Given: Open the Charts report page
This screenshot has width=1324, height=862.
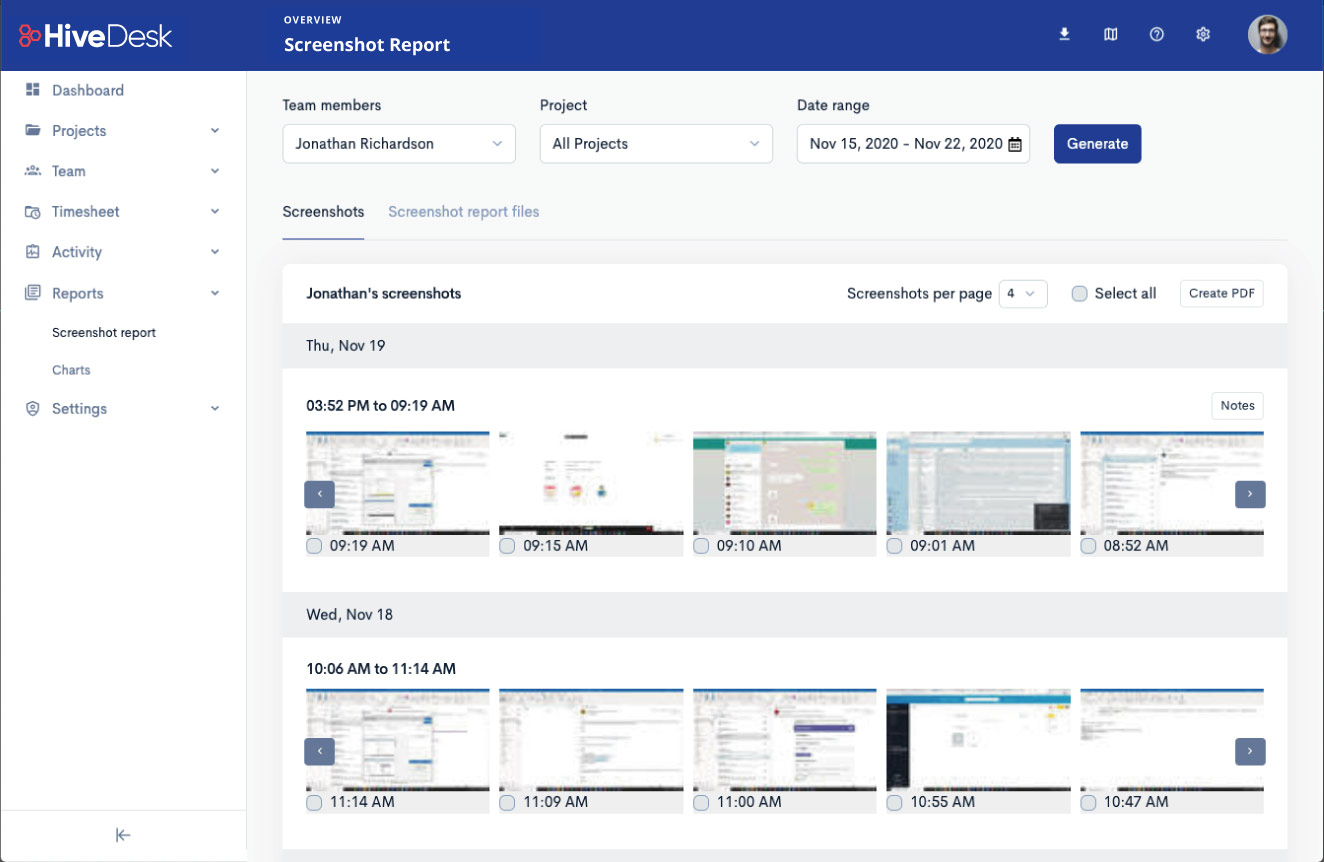Looking at the screenshot, I should (71, 369).
